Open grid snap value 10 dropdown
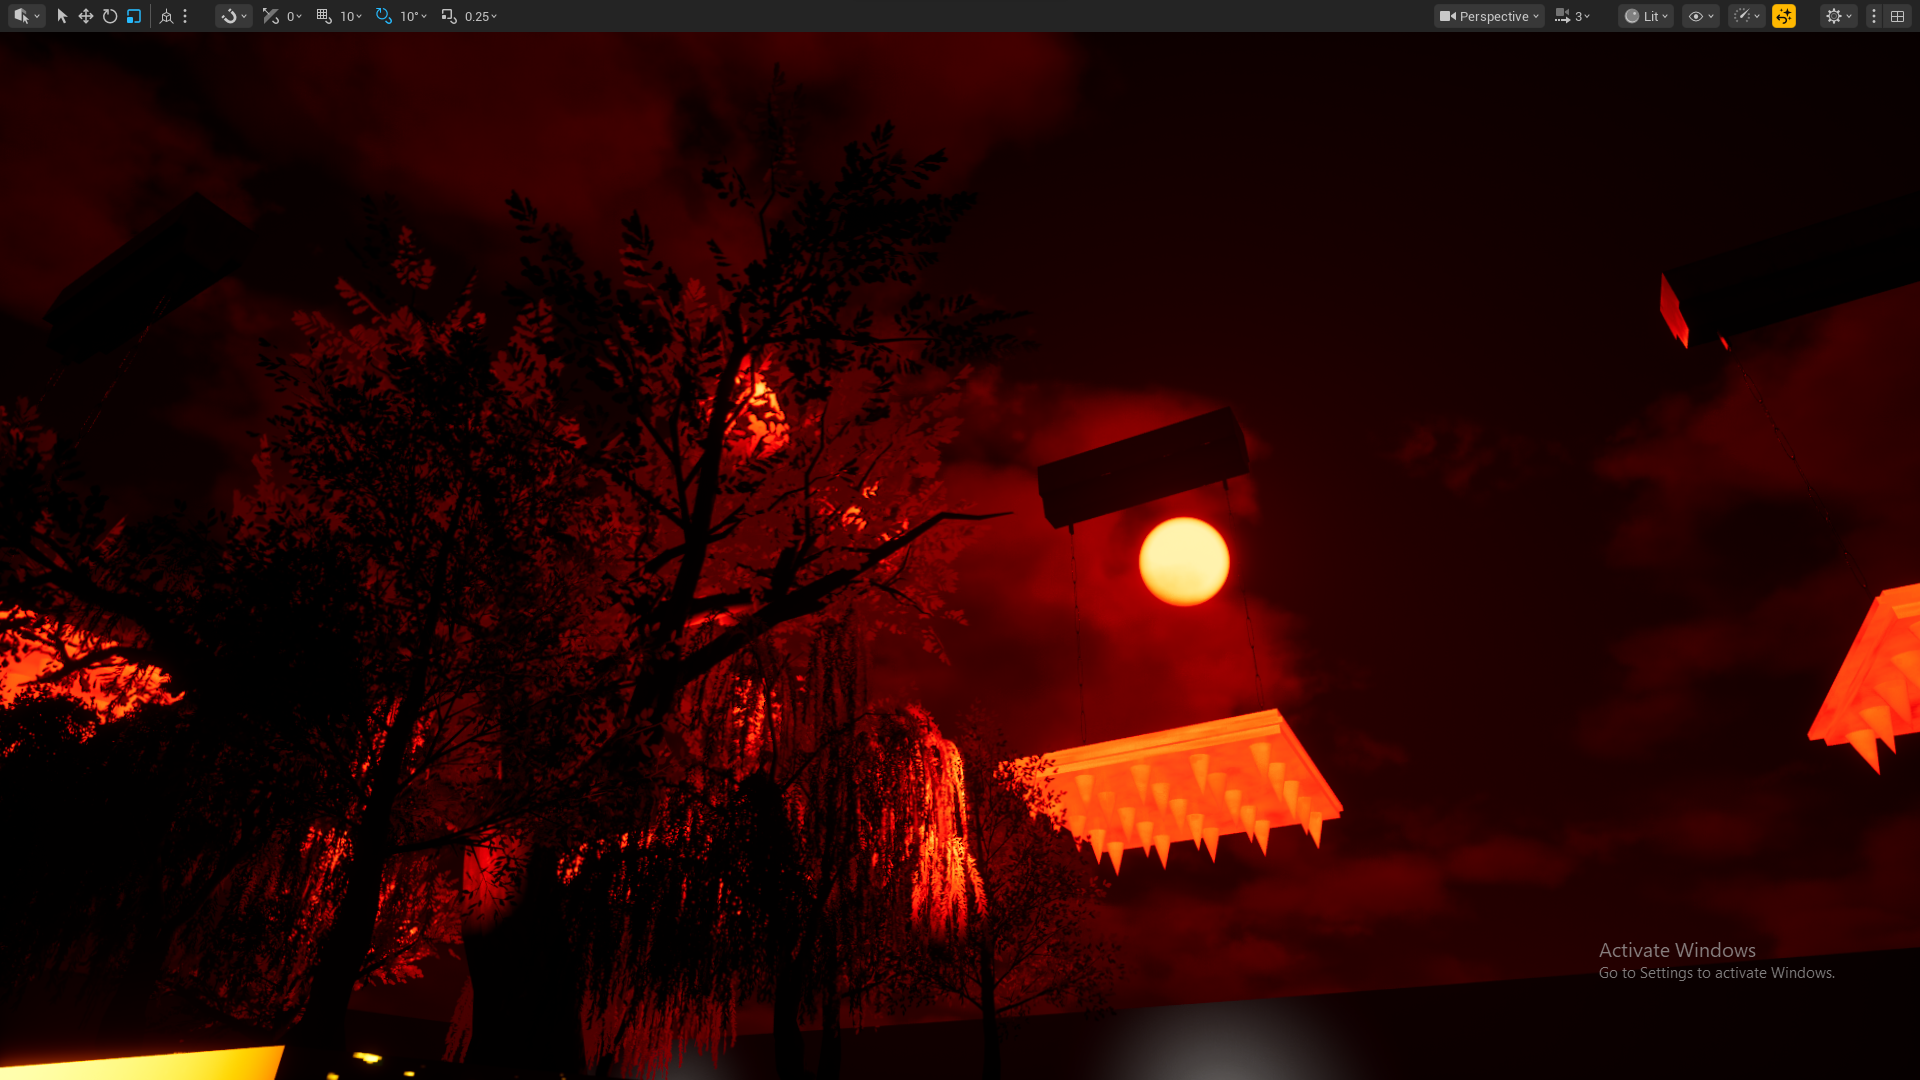 [x=351, y=16]
